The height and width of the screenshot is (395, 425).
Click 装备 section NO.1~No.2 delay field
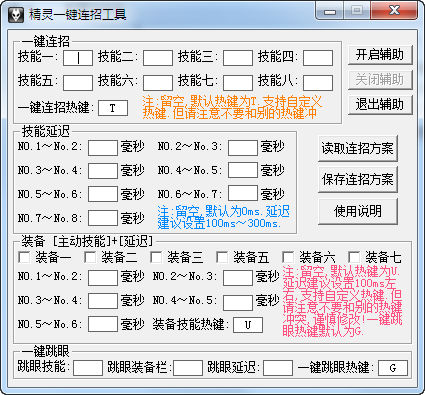pyautogui.click(x=103, y=278)
